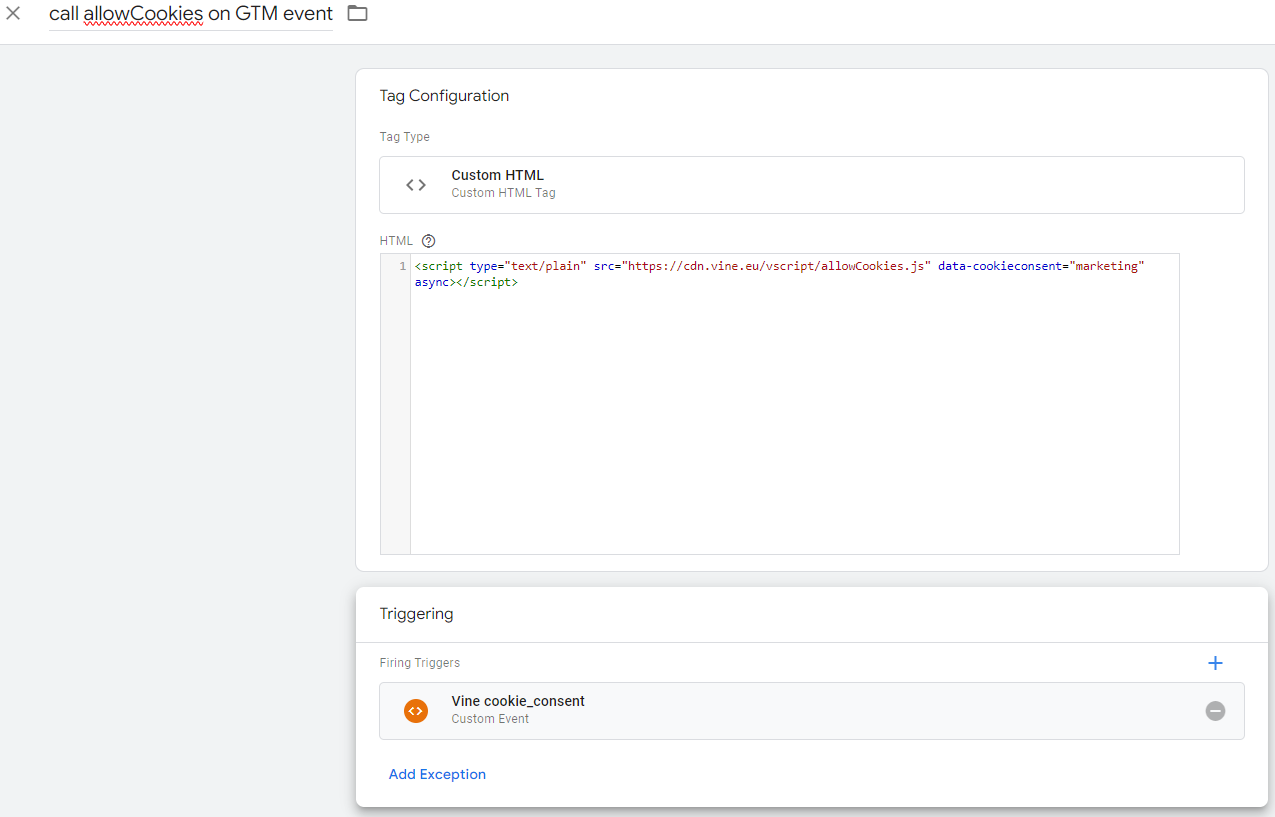
Task: Click the script src URL in the code
Action: pyautogui.click(x=776, y=267)
